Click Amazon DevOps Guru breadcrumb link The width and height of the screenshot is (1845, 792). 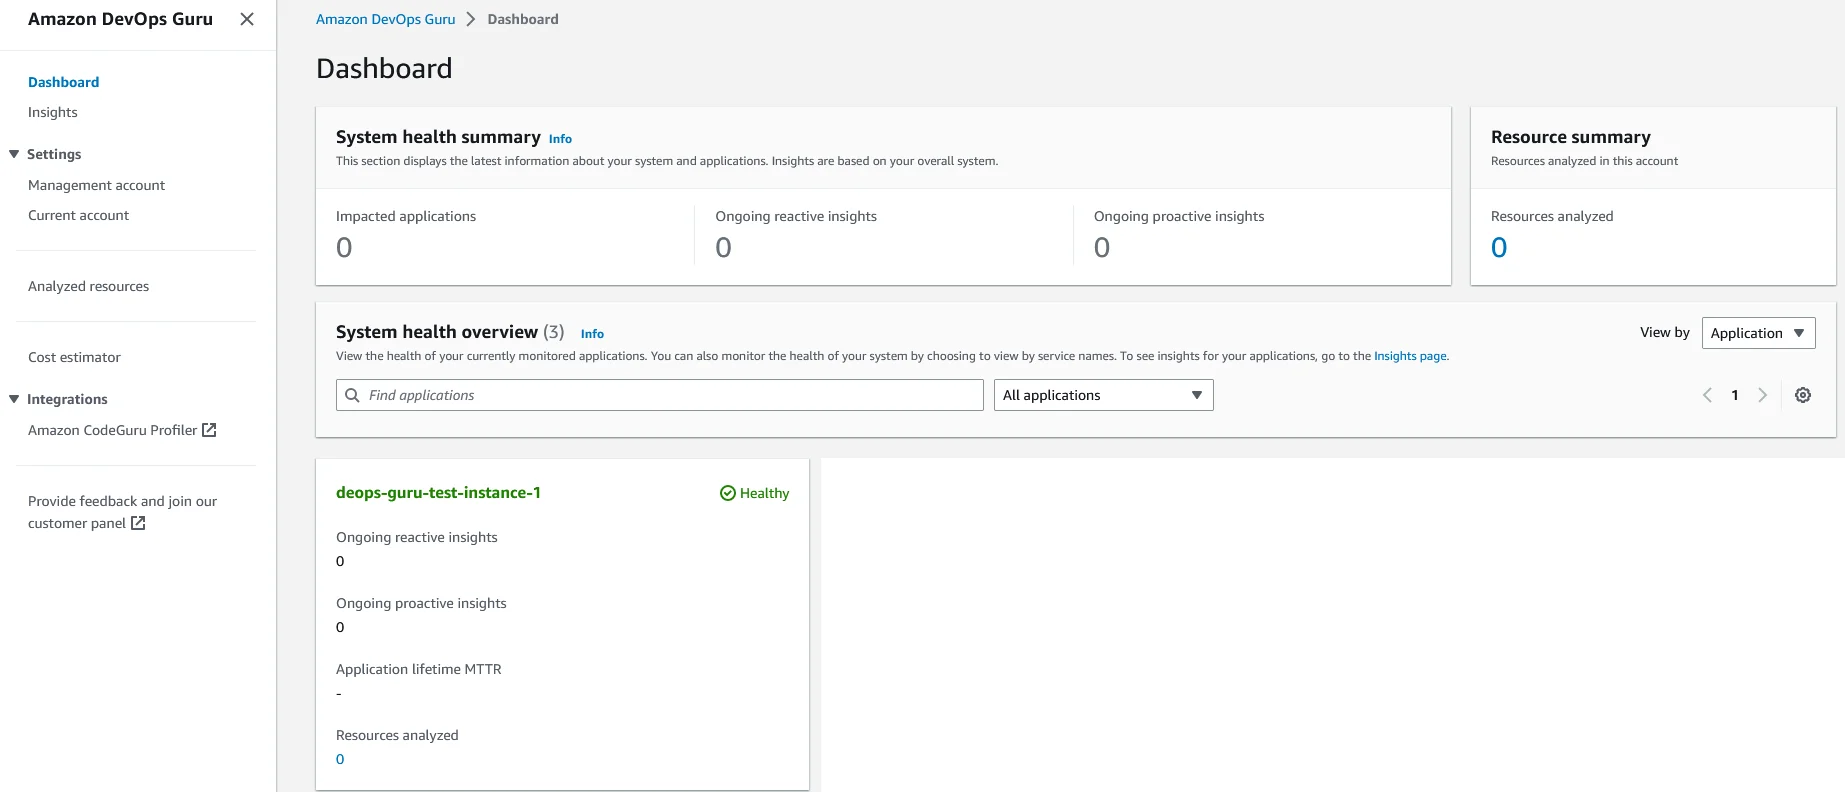click(x=385, y=19)
